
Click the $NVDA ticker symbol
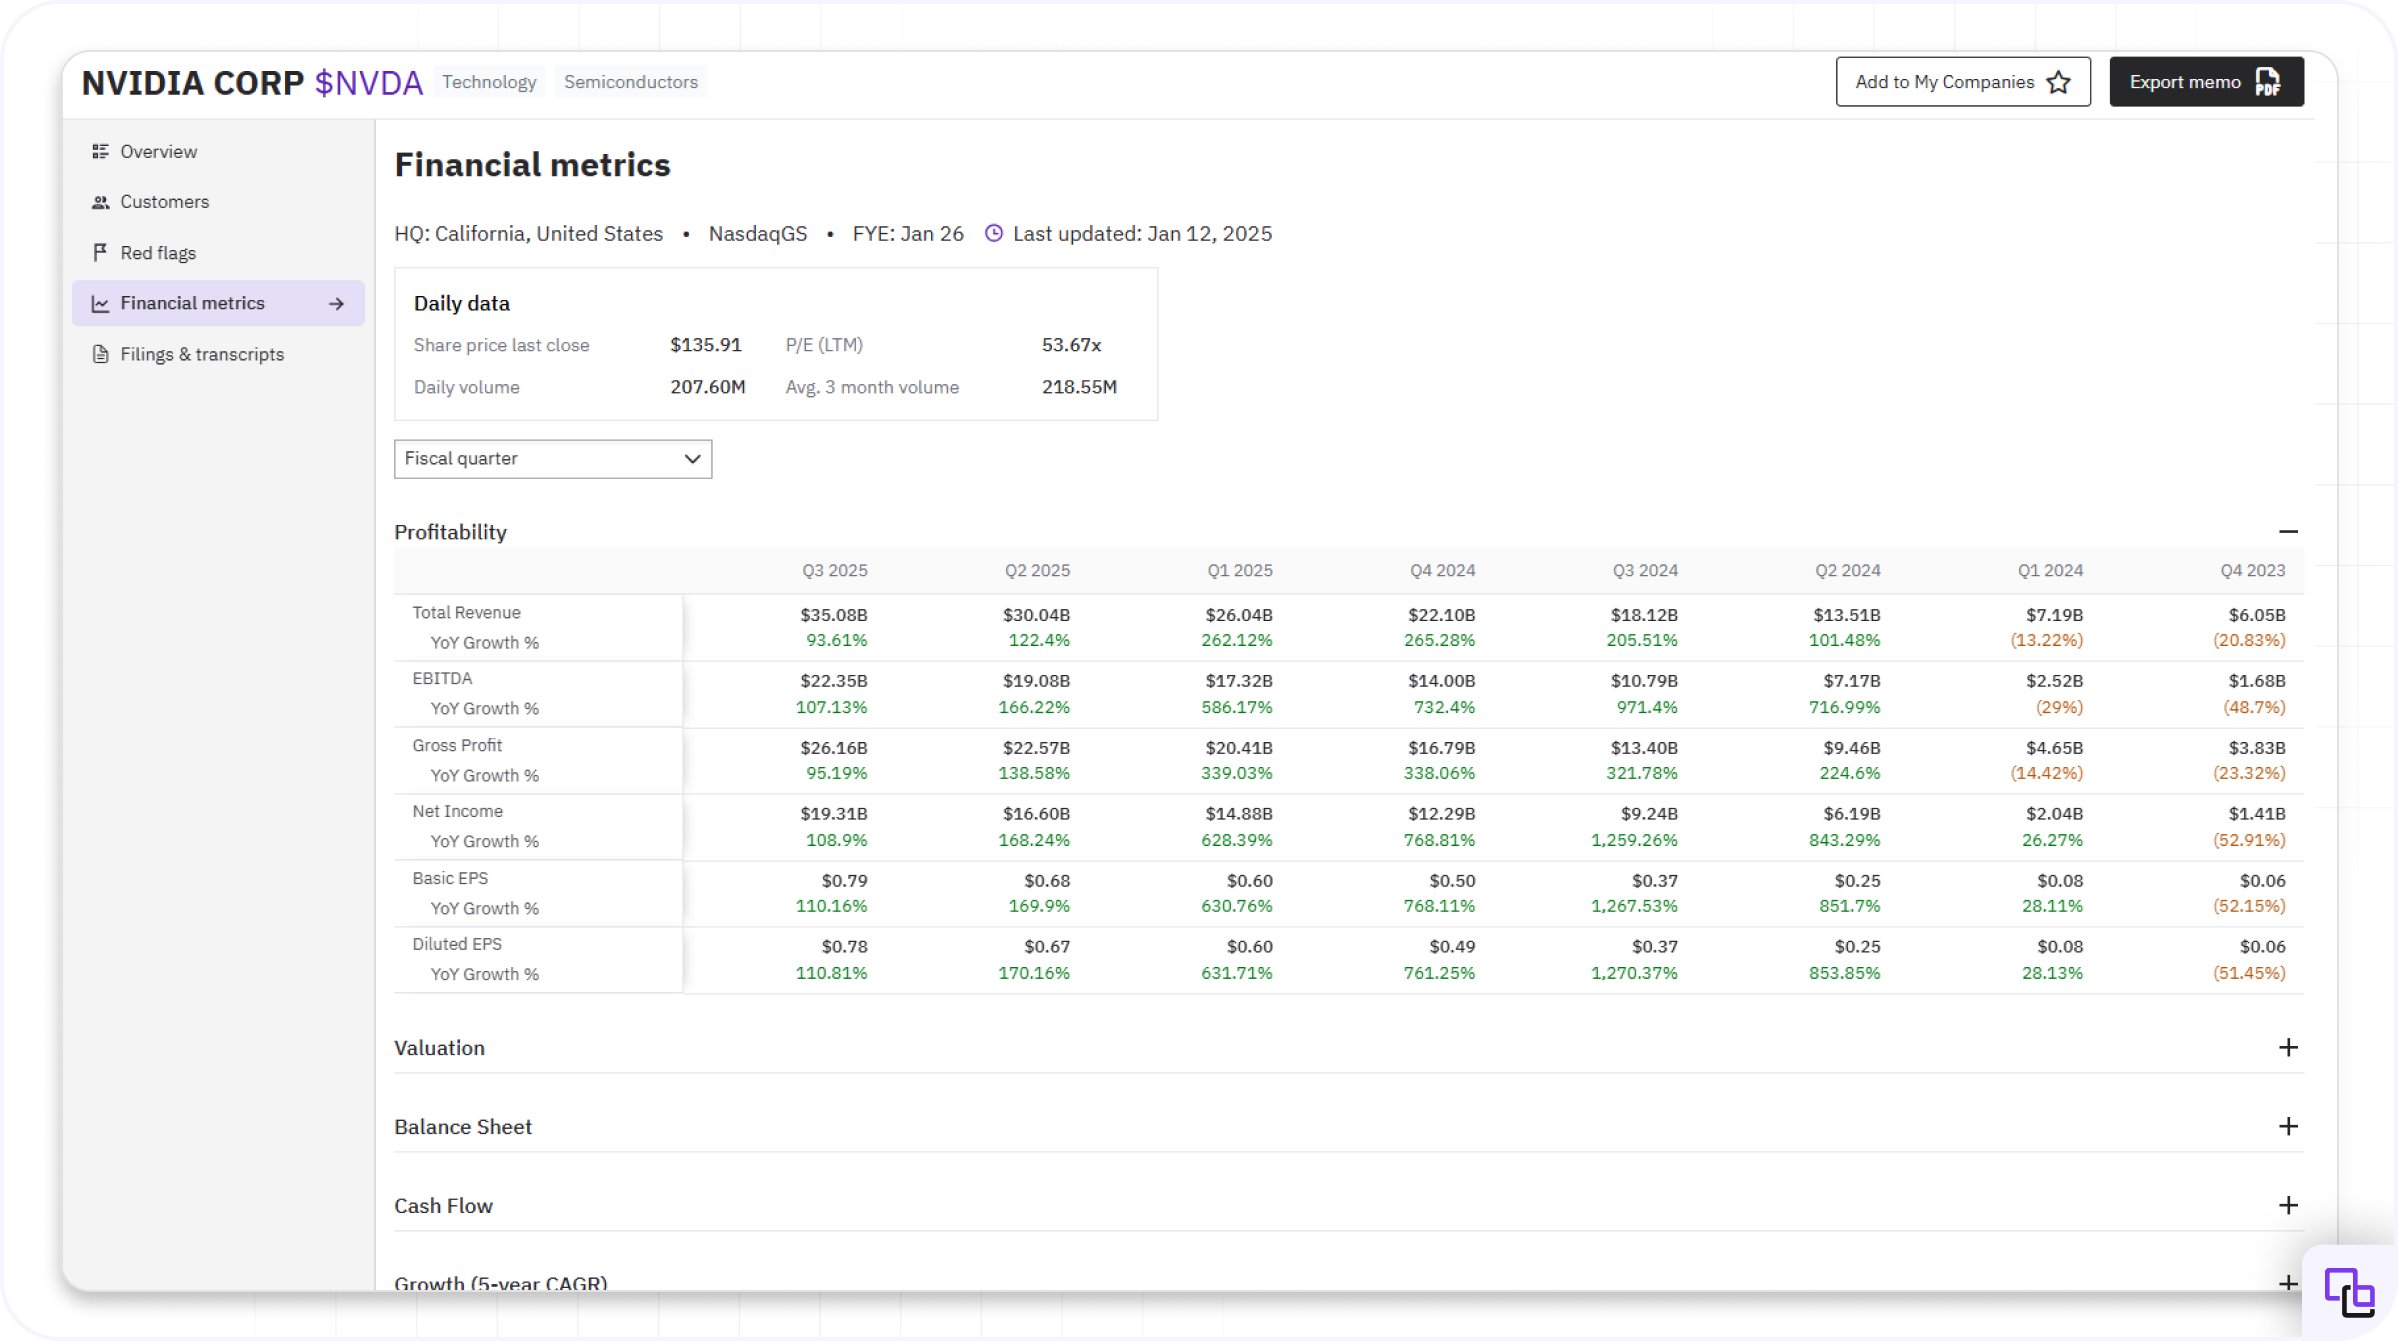[369, 83]
